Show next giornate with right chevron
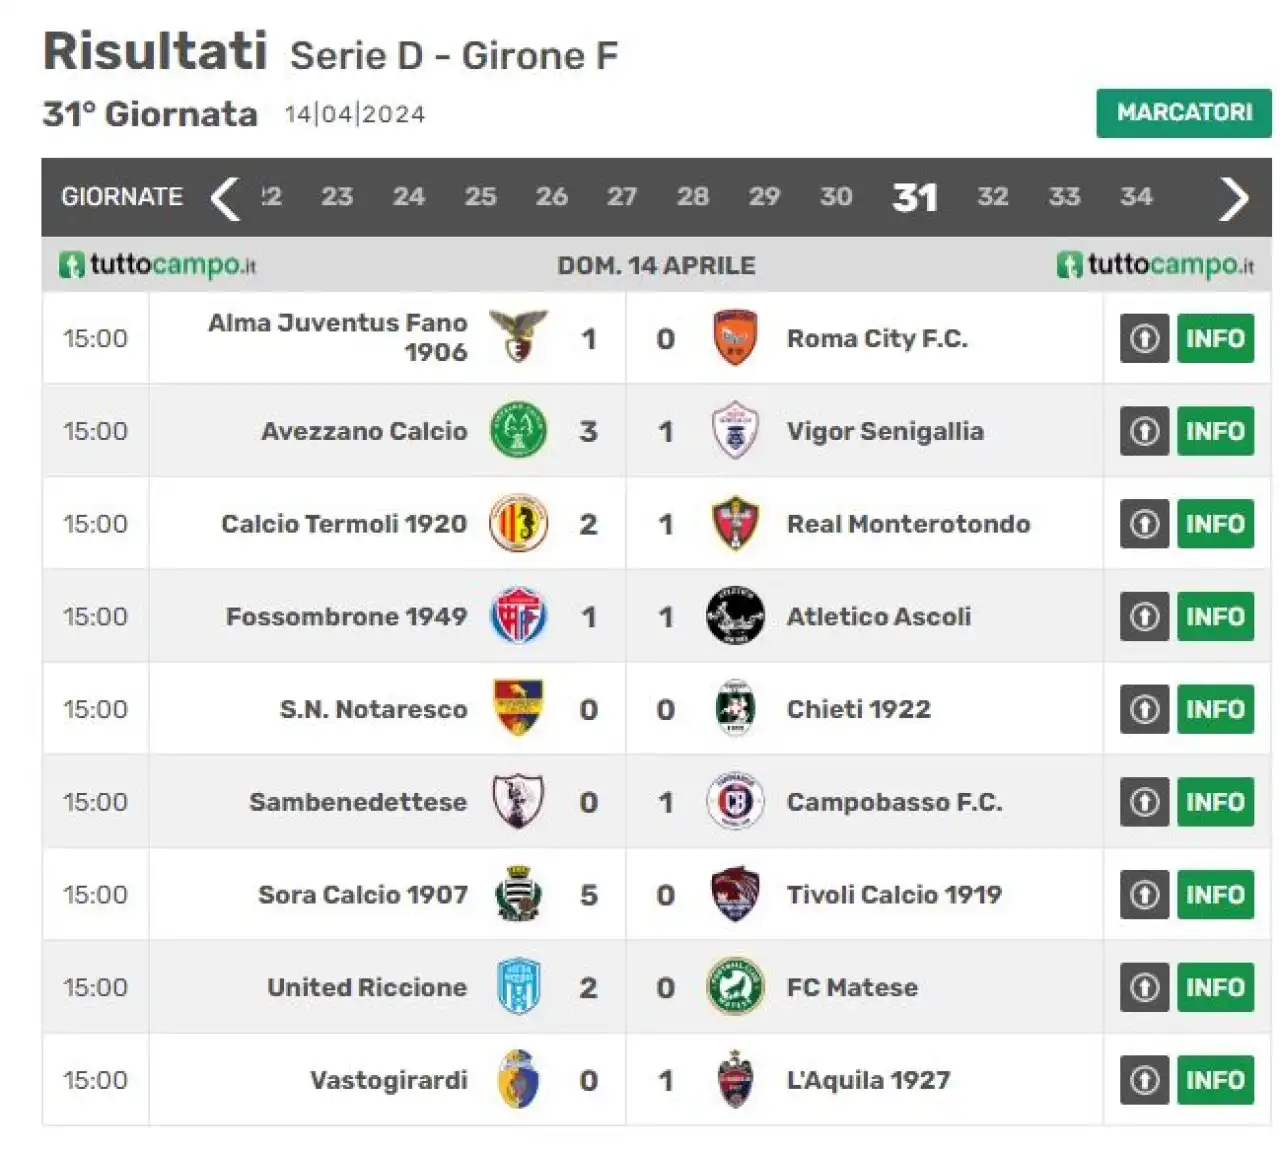1280x1154 pixels. click(x=1234, y=197)
